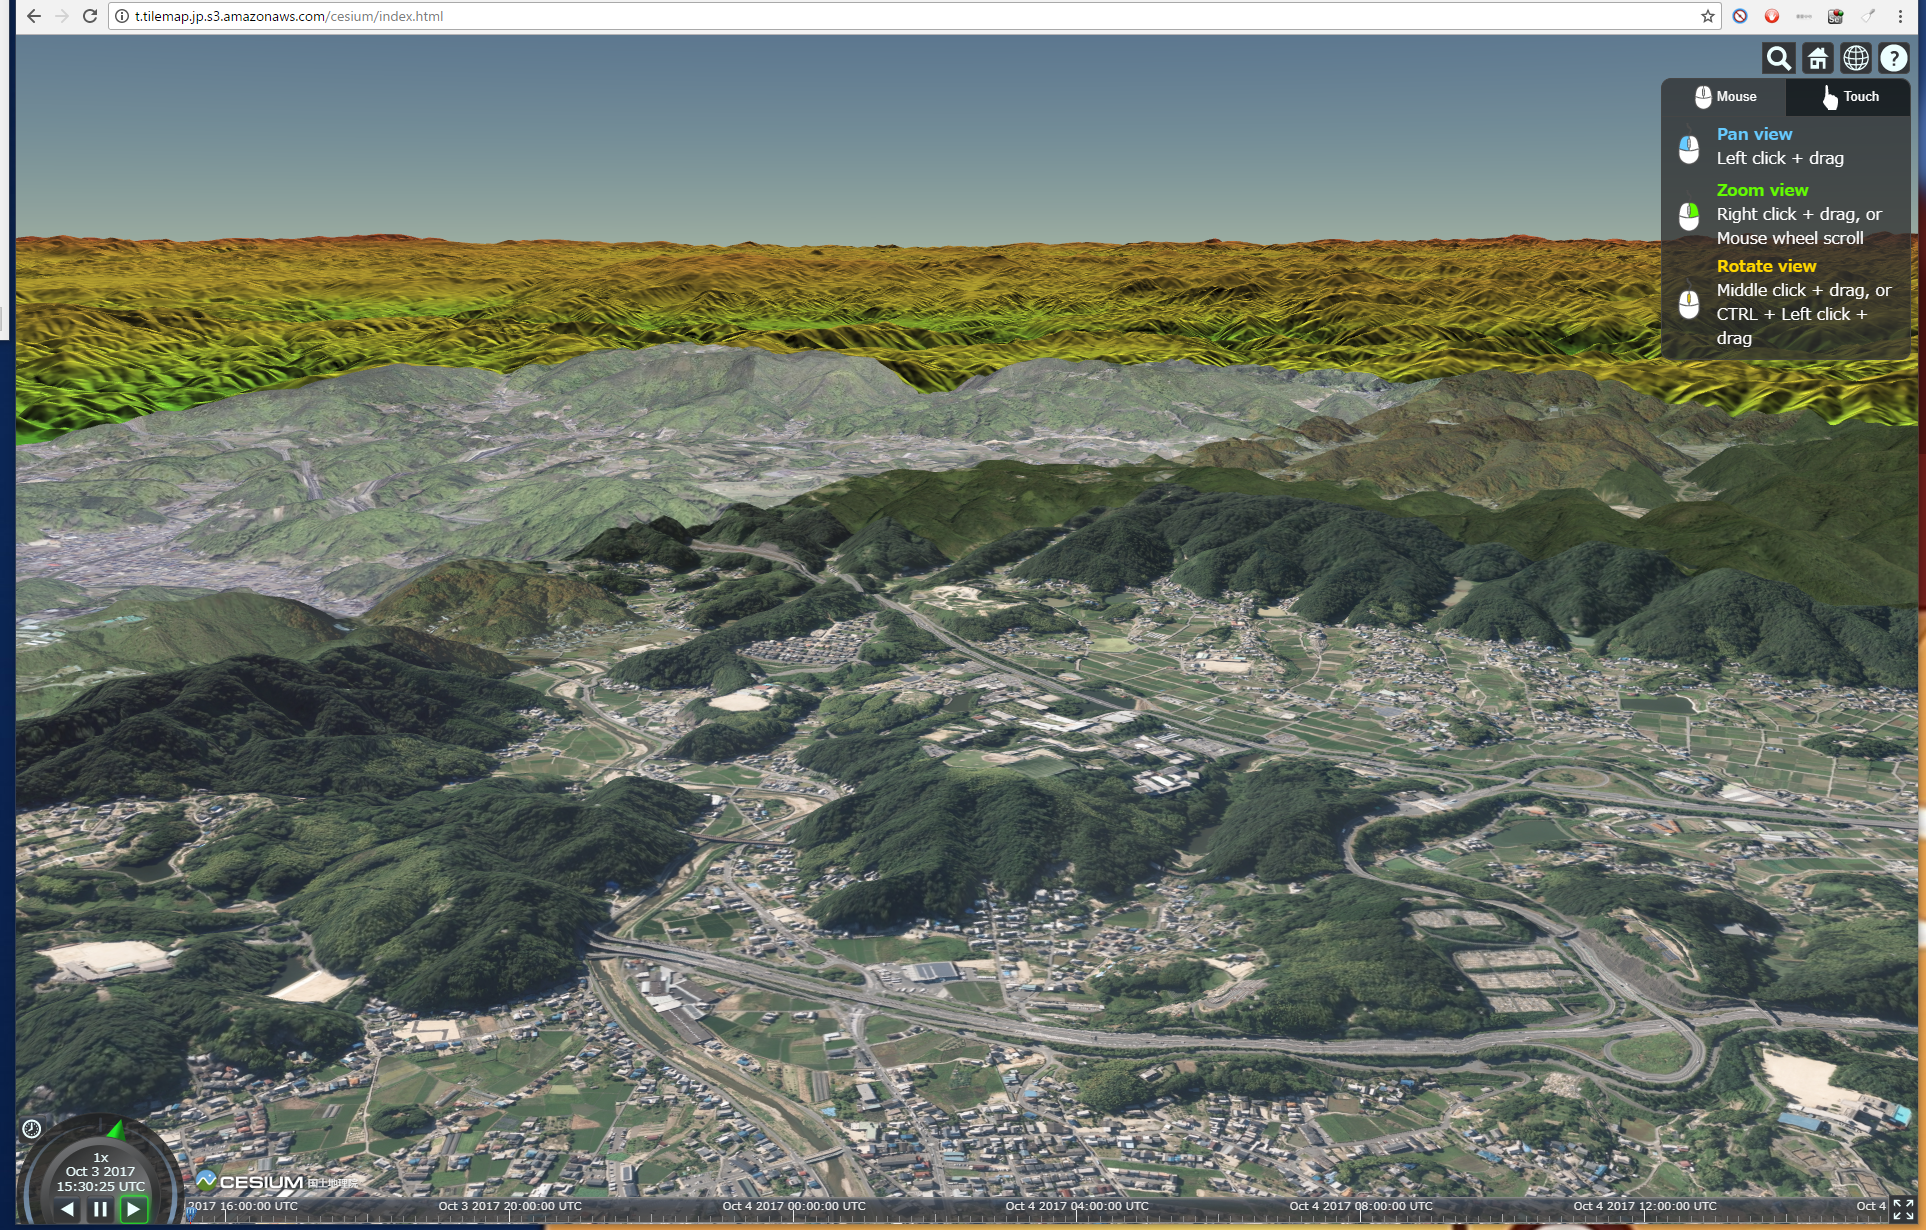Viewport: 1926px width, 1230px height.
Task: Click the greyed-out brush extension icon
Action: tap(1867, 16)
